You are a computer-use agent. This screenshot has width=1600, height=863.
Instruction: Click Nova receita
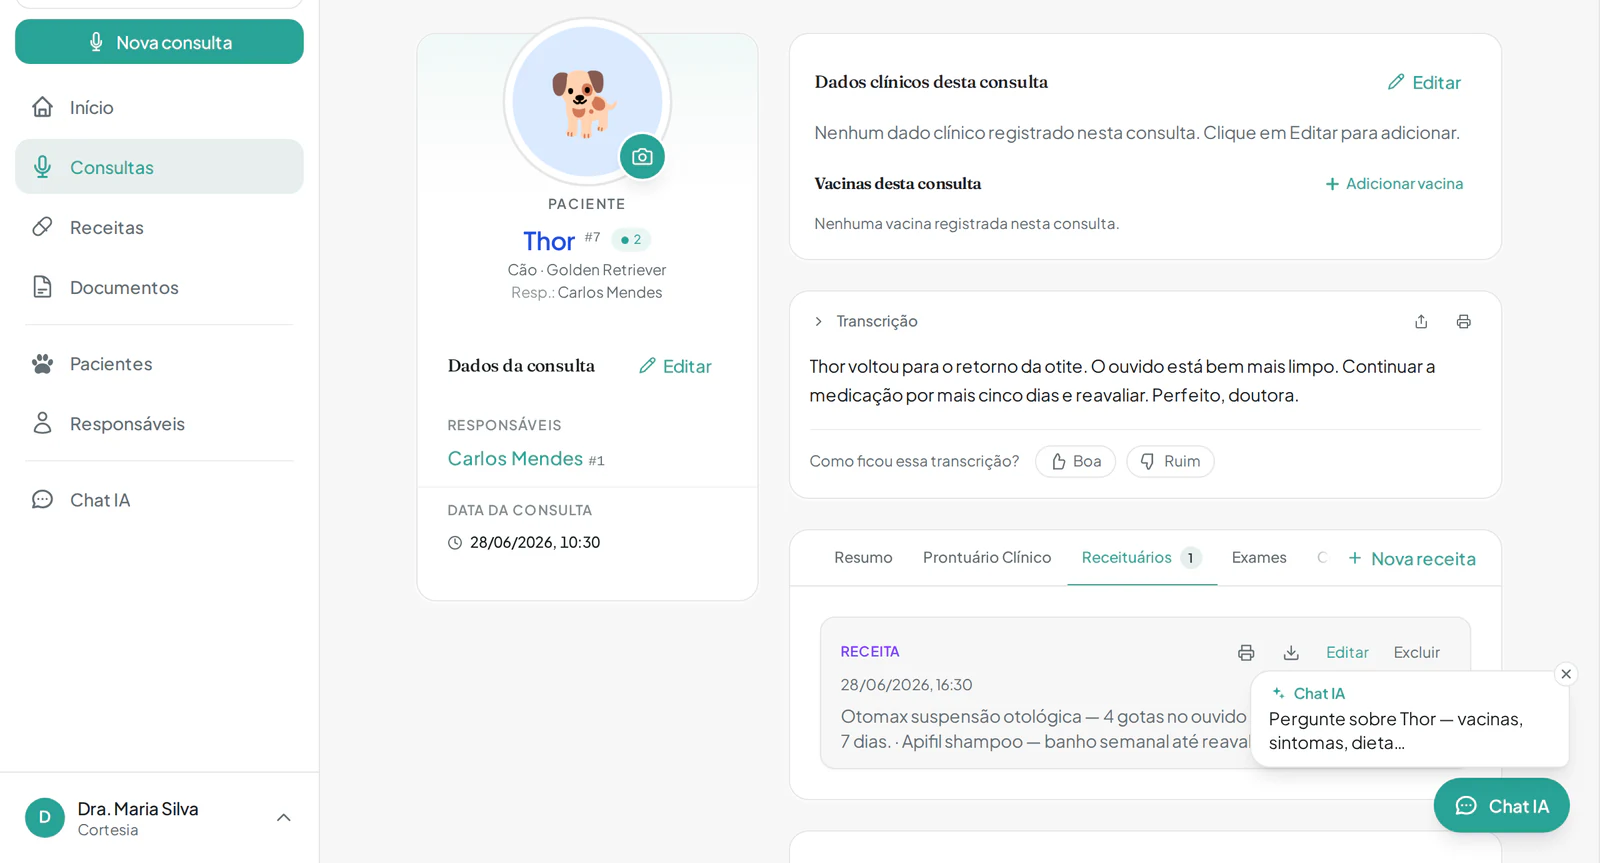coord(1411,558)
